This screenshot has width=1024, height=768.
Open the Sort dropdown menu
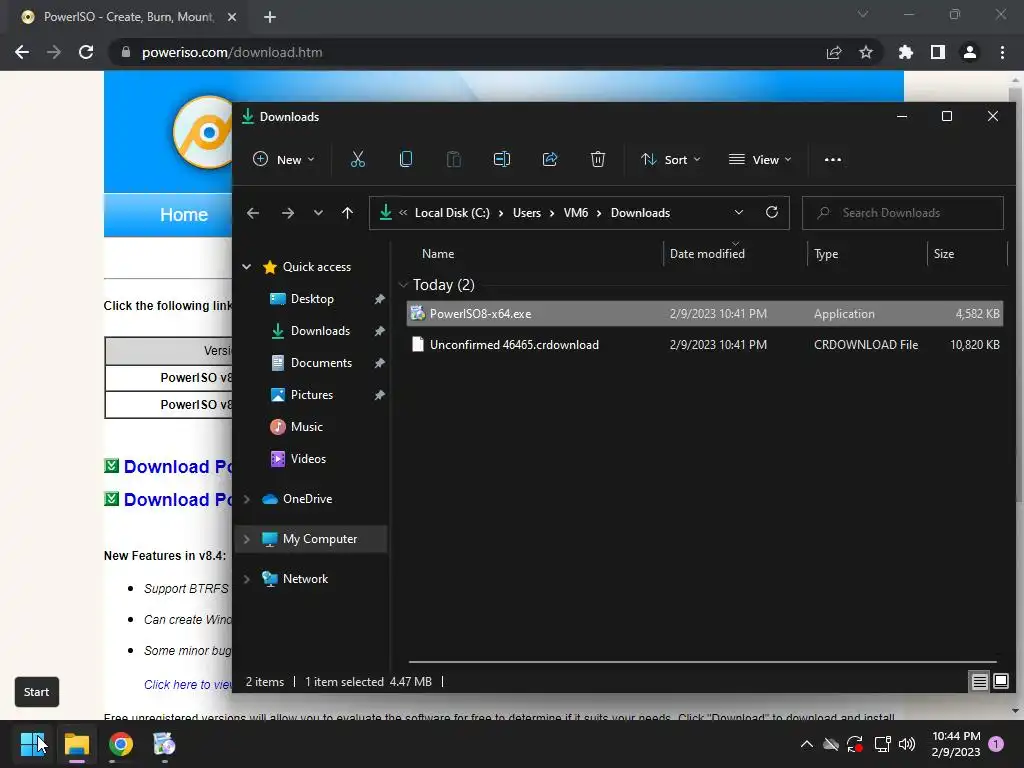point(671,159)
